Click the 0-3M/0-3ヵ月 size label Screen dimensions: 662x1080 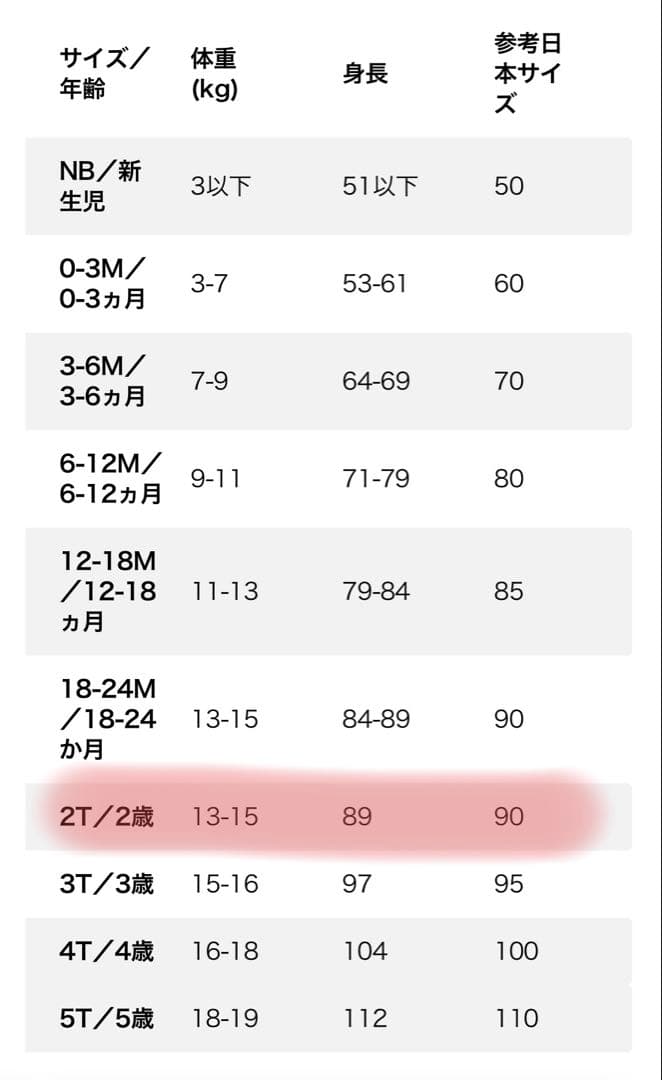tap(102, 284)
